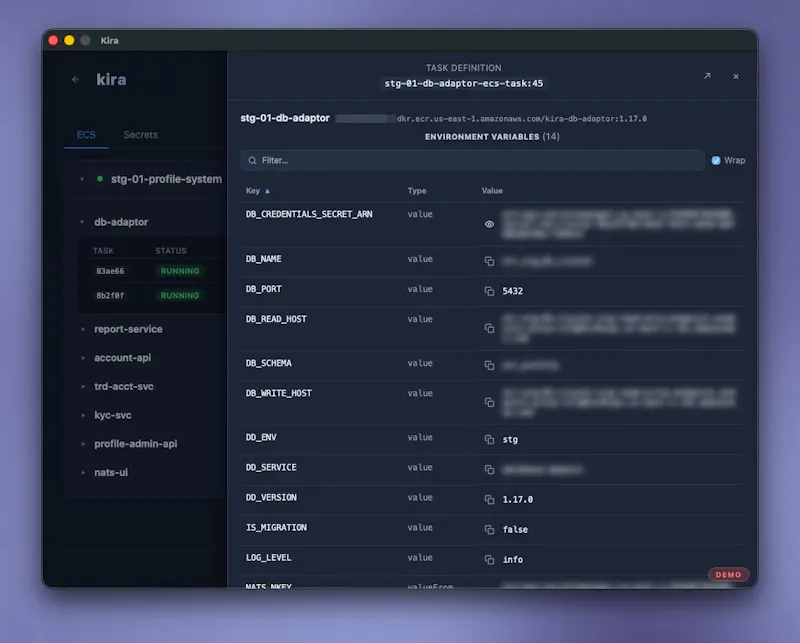Expand the nats-ui entry
The image size is (800, 643).
pos(83,473)
